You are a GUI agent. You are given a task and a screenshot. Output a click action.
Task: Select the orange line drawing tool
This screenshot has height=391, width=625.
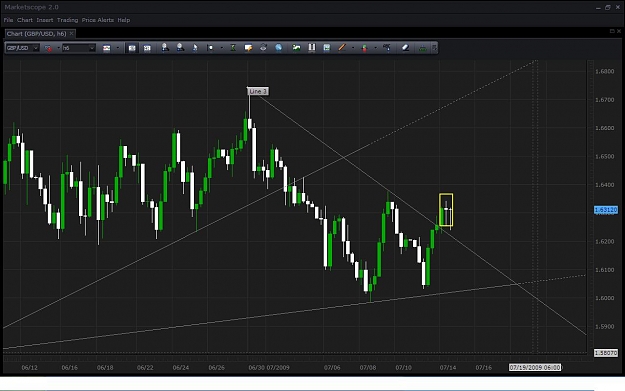click(342, 48)
